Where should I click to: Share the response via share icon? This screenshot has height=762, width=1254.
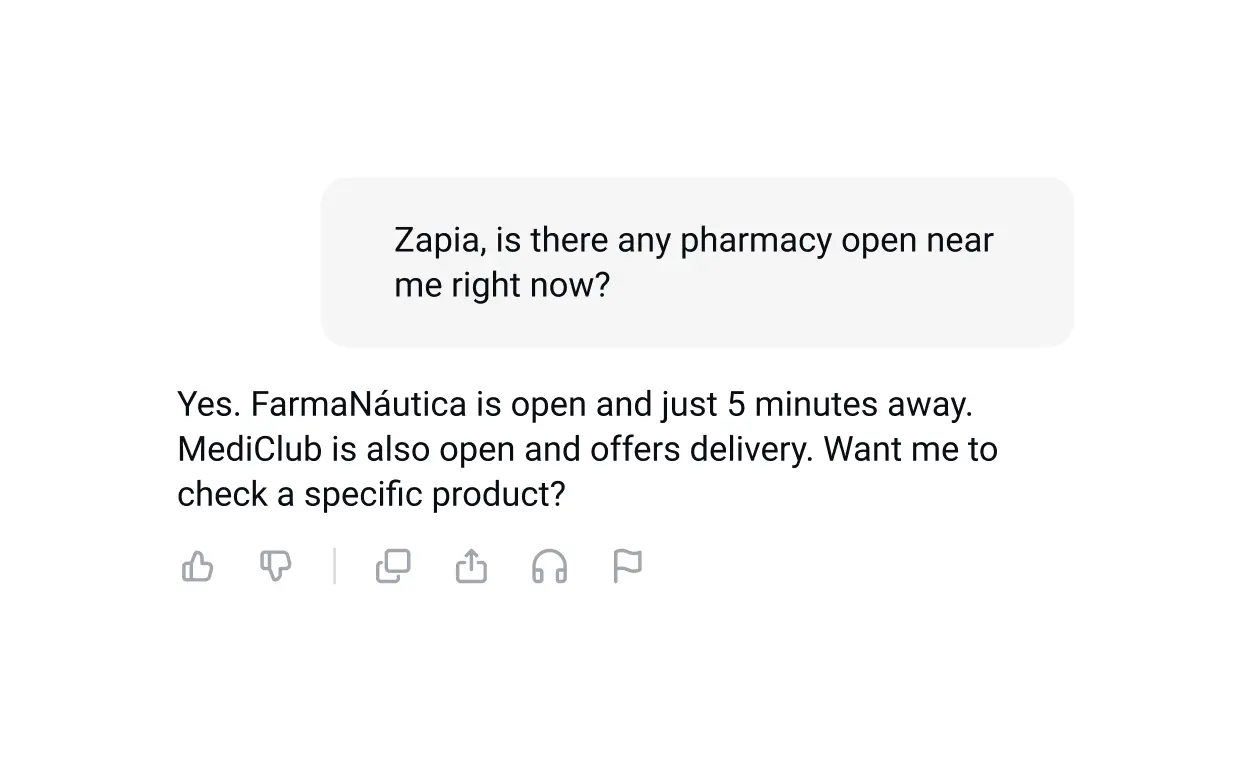point(471,567)
